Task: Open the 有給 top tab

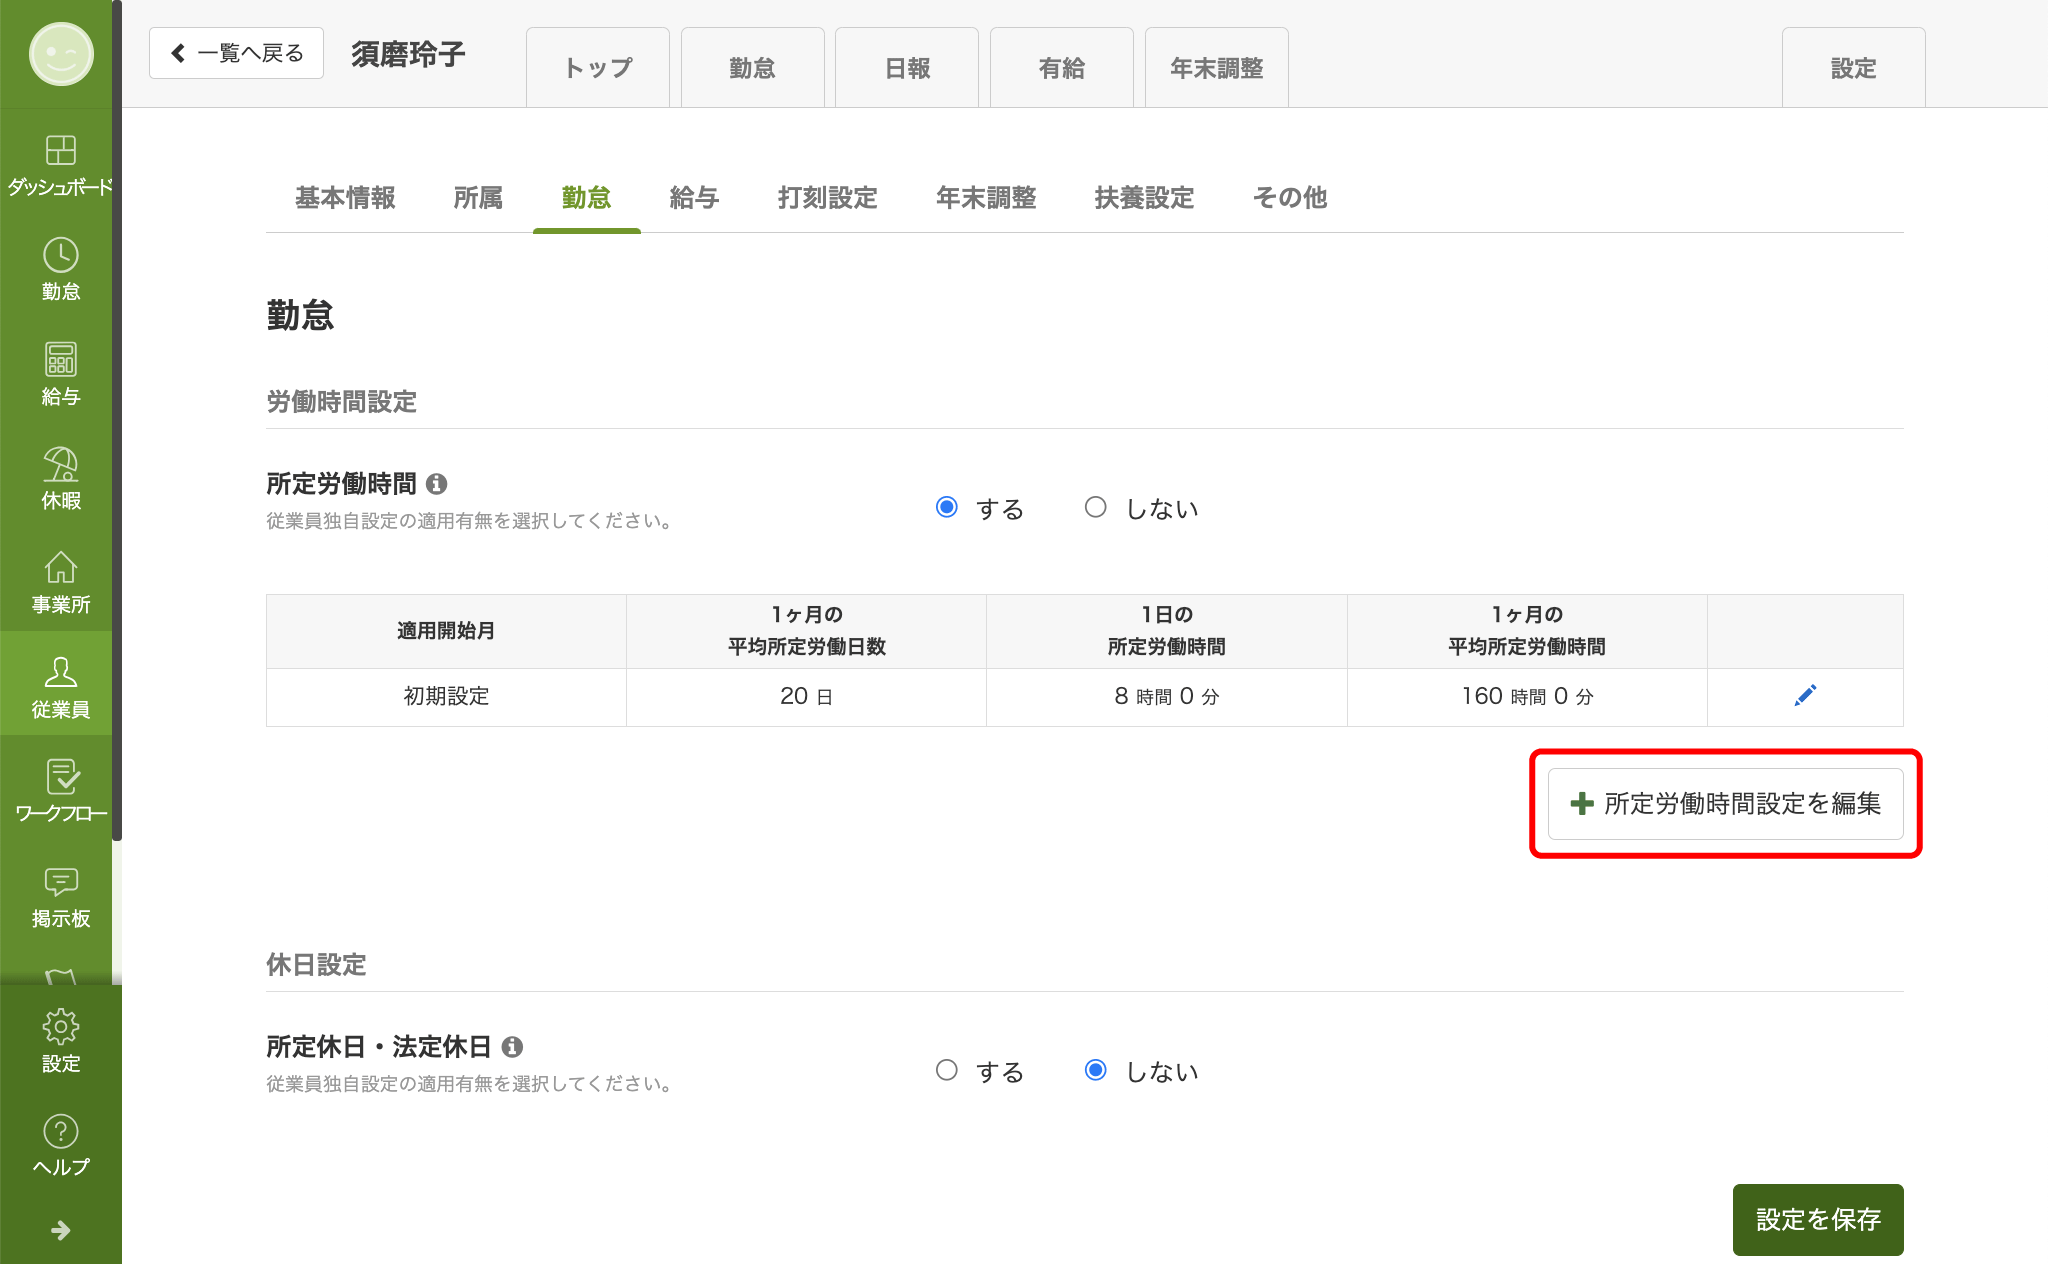Action: pos(1061,68)
